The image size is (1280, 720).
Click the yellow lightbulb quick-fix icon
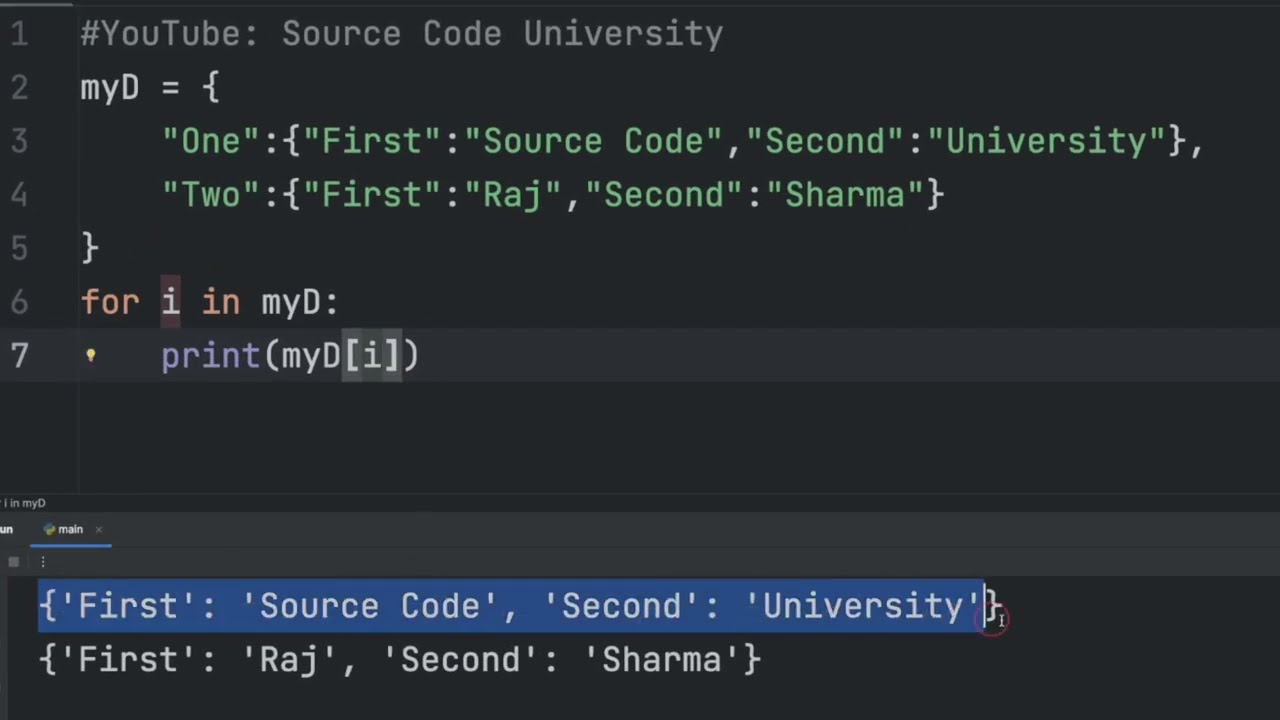[90, 355]
